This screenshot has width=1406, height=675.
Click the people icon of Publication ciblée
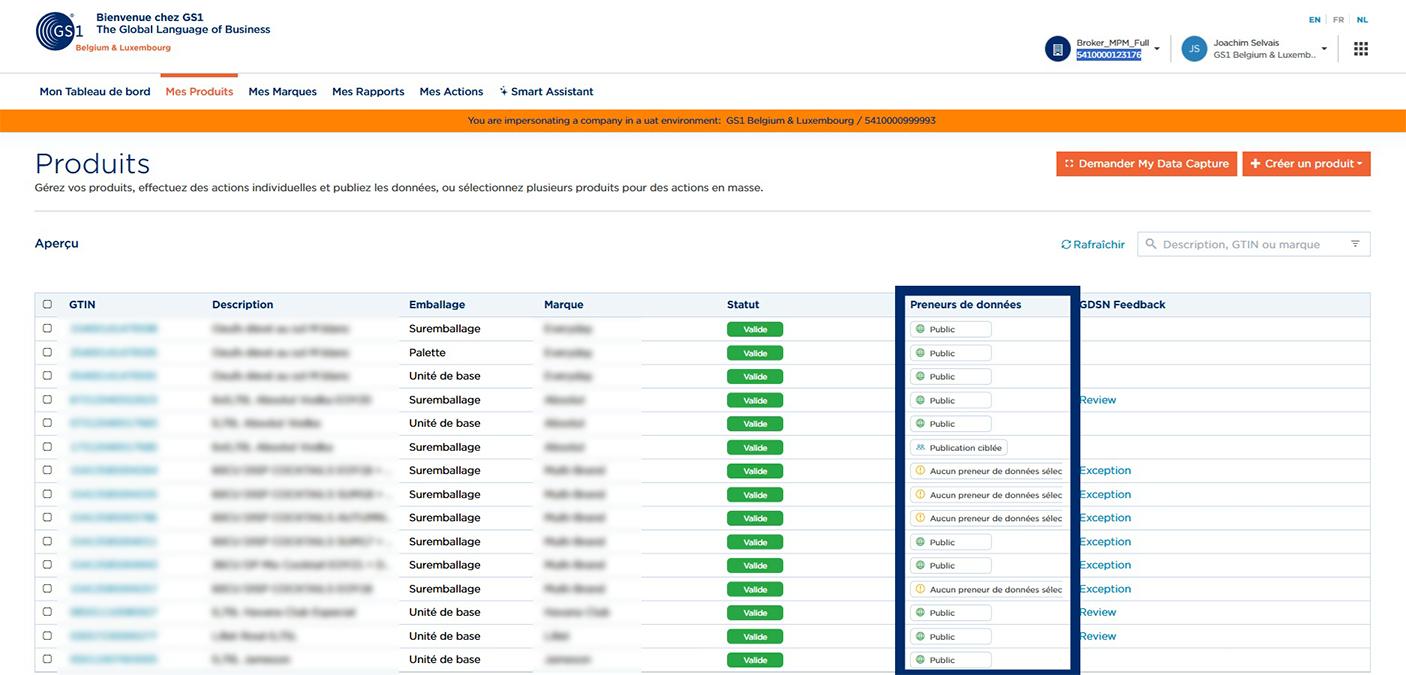(920, 447)
